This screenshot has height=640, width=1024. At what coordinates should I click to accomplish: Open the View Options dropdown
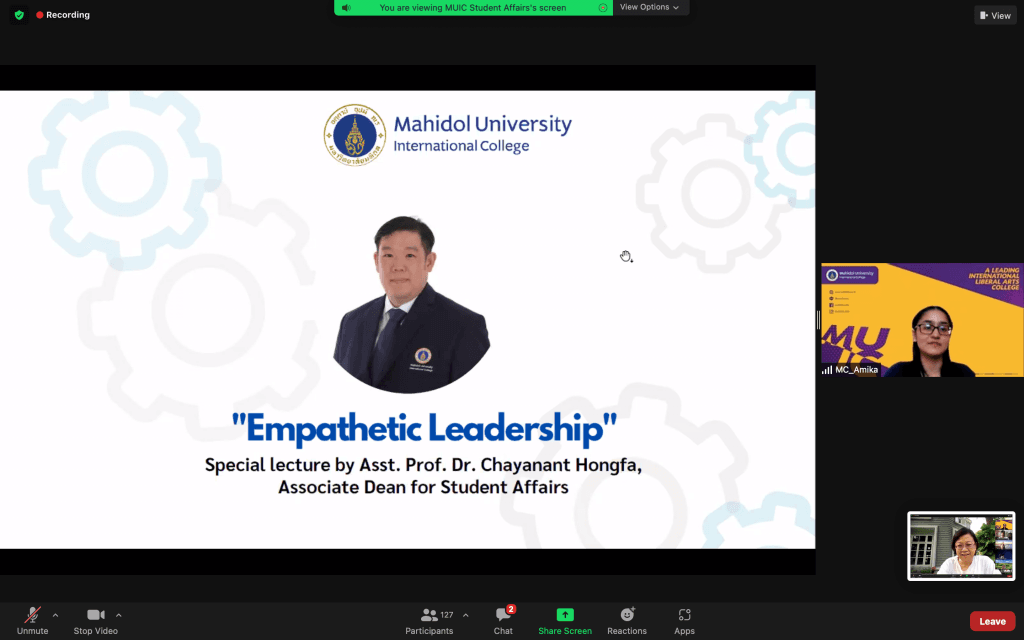pyautogui.click(x=650, y=7)
